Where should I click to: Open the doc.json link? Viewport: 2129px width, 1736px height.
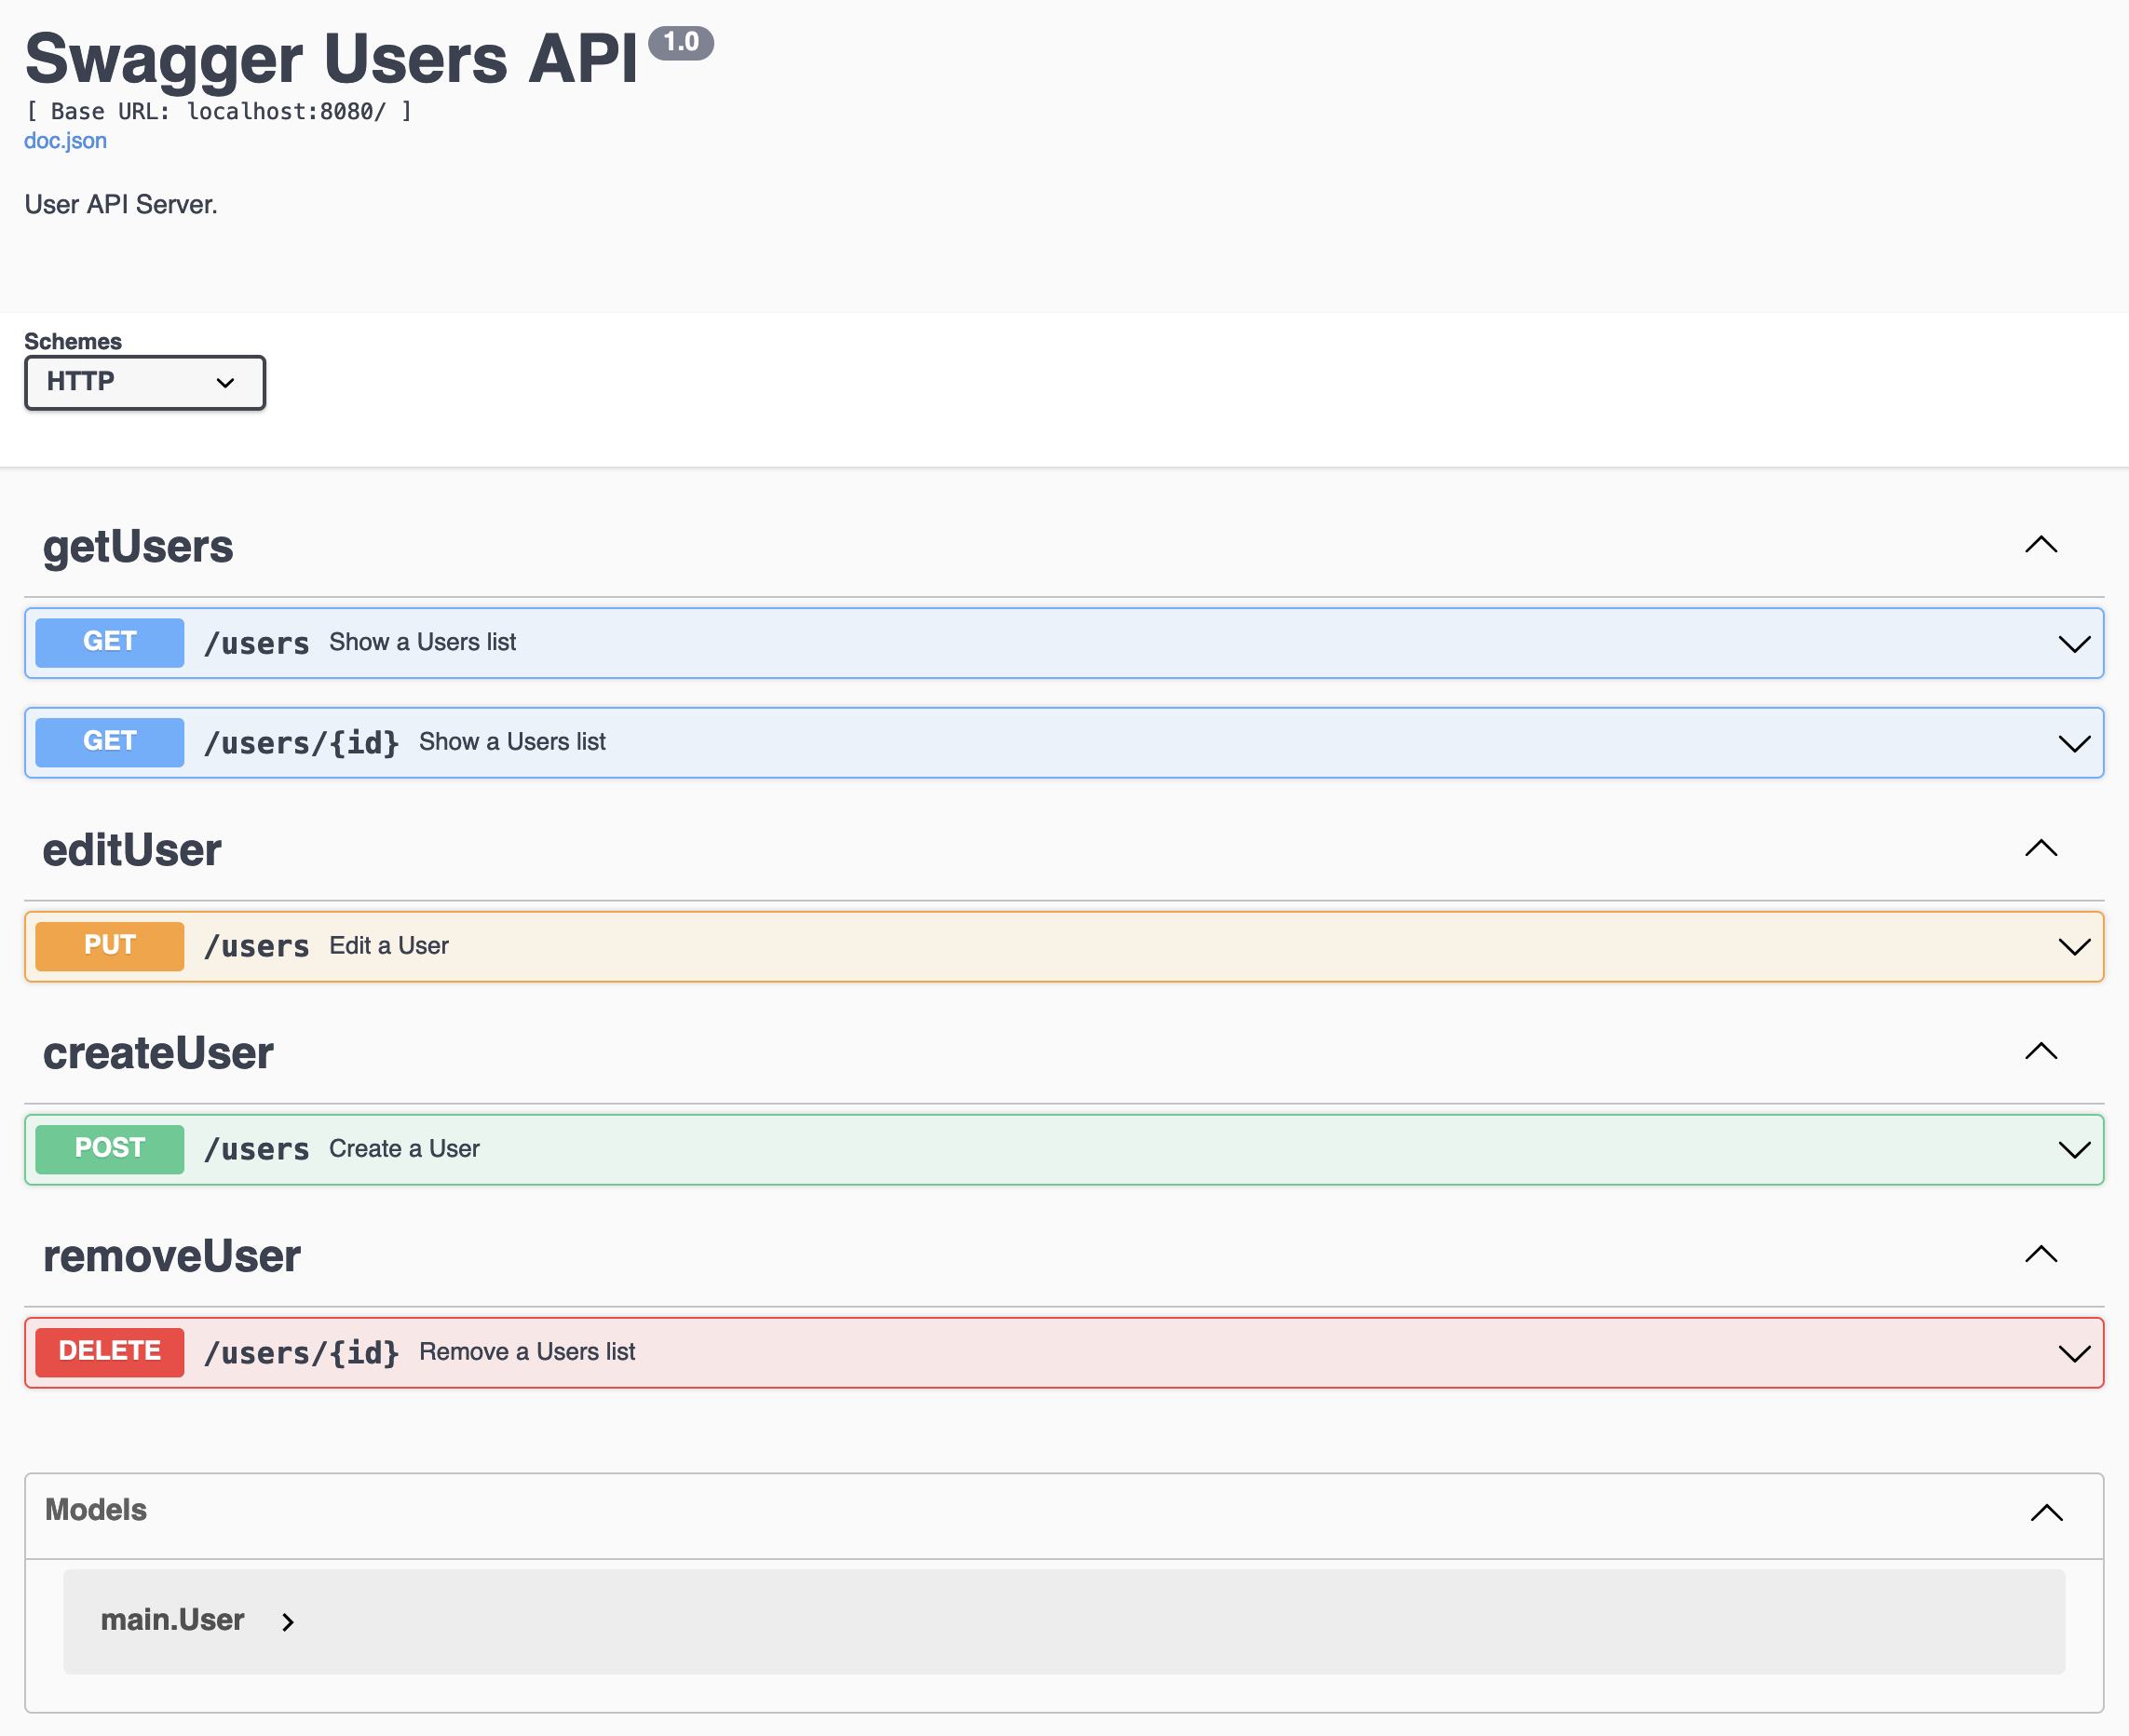click(65, 141)
